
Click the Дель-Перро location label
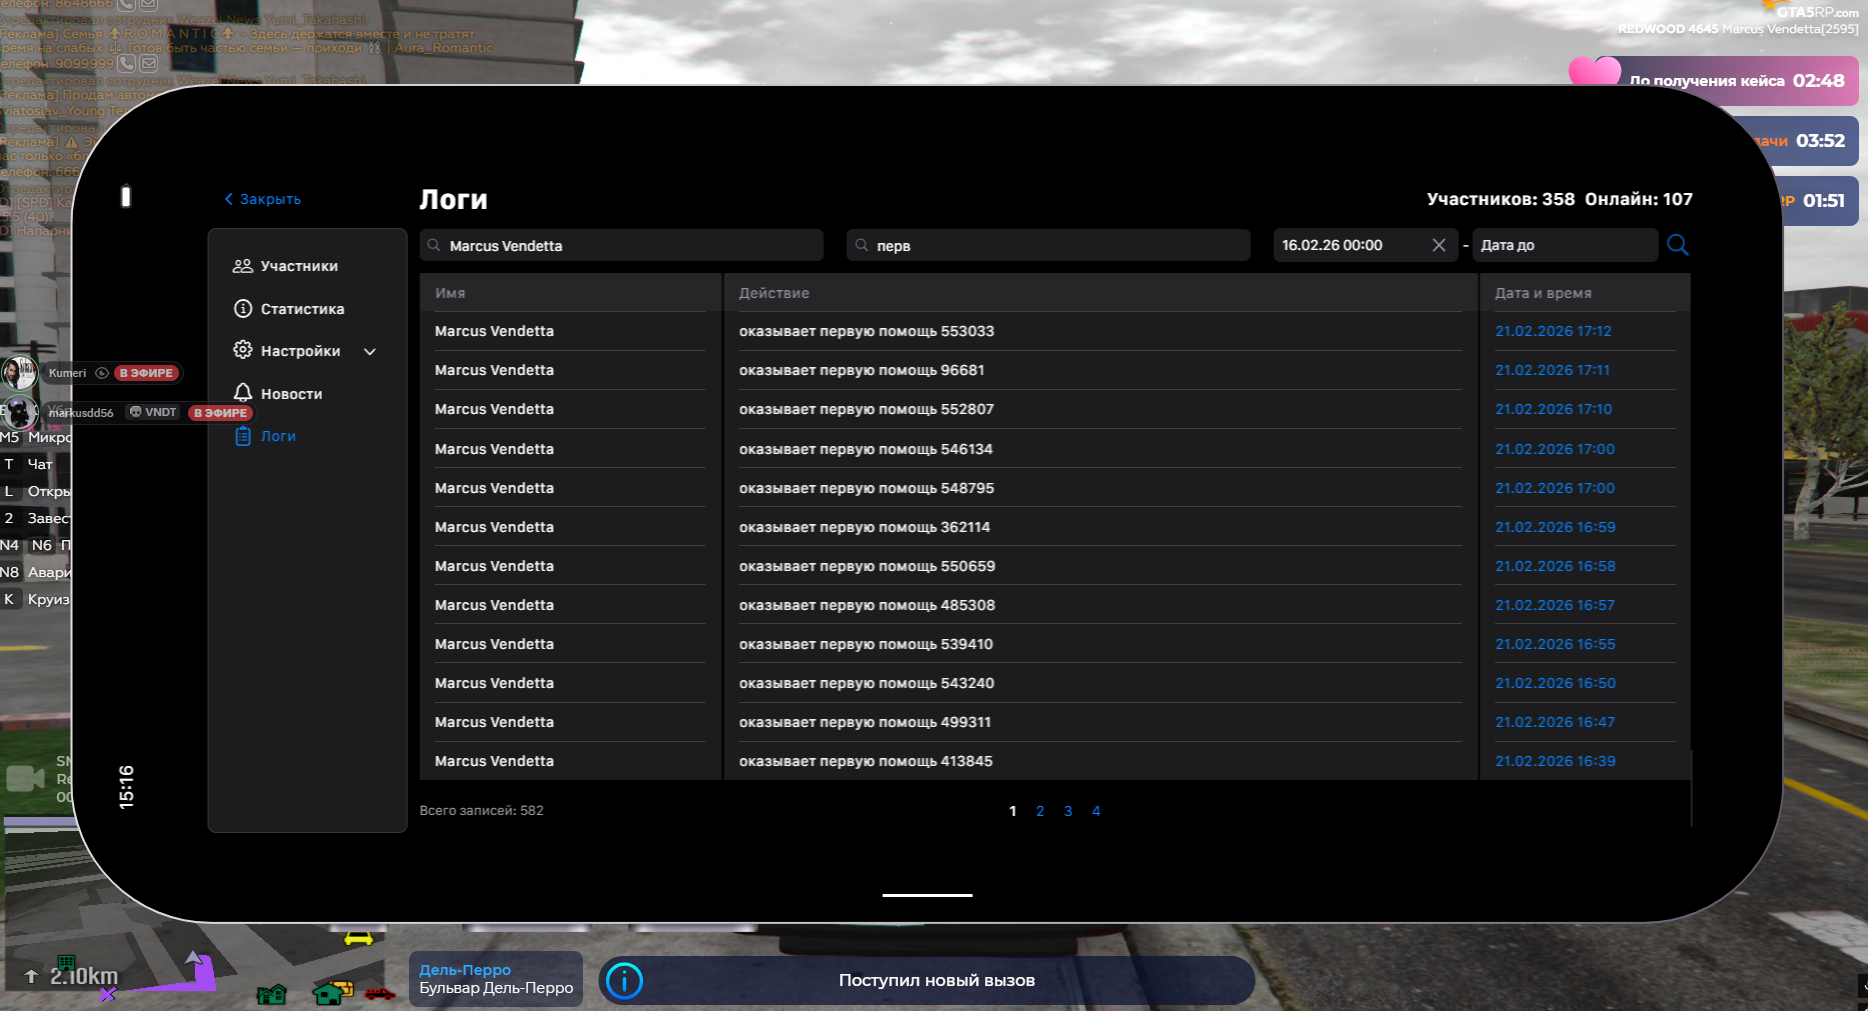tap(465, 970)
